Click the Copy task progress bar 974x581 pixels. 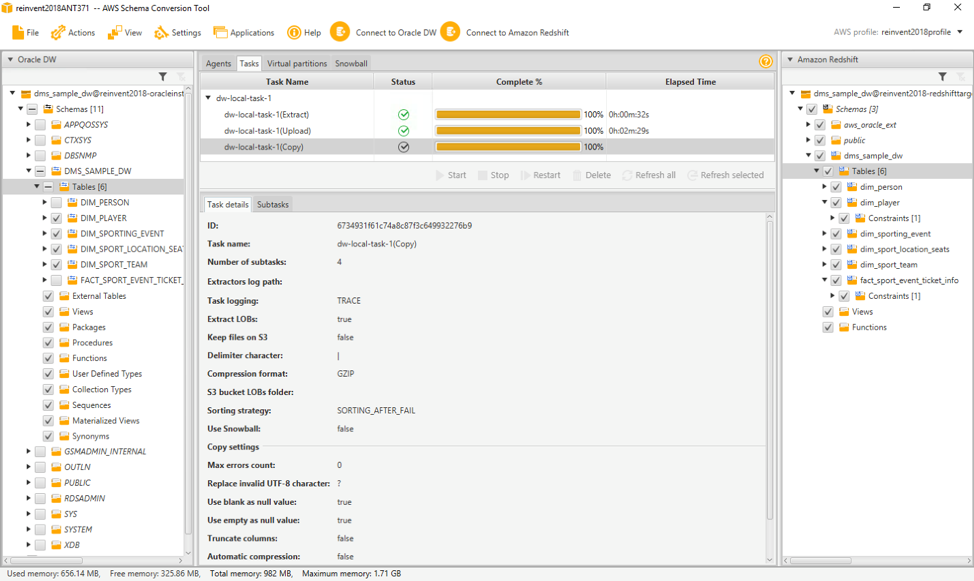[x=508, y=147]
